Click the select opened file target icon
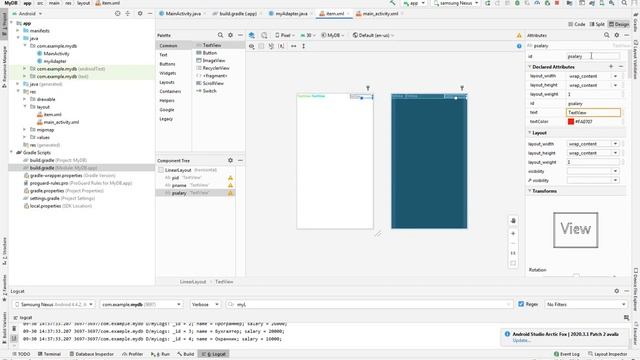Screen dimensions: 640x360 coord(118,13)
